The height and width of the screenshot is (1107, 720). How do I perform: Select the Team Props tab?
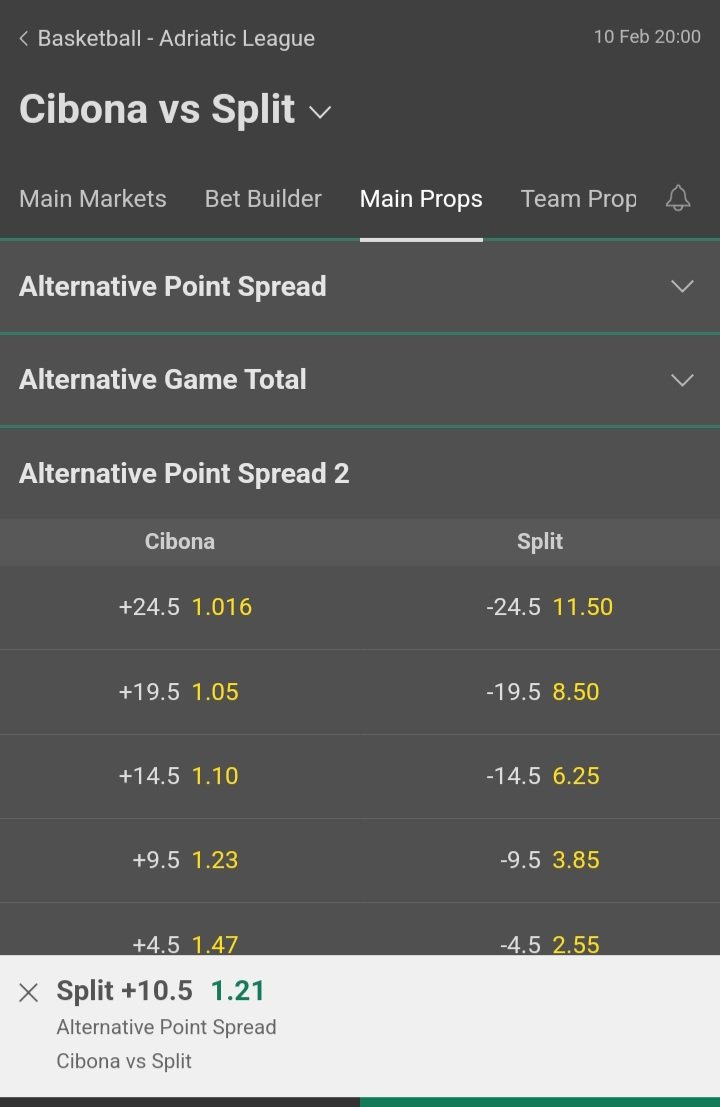[579, 199]
